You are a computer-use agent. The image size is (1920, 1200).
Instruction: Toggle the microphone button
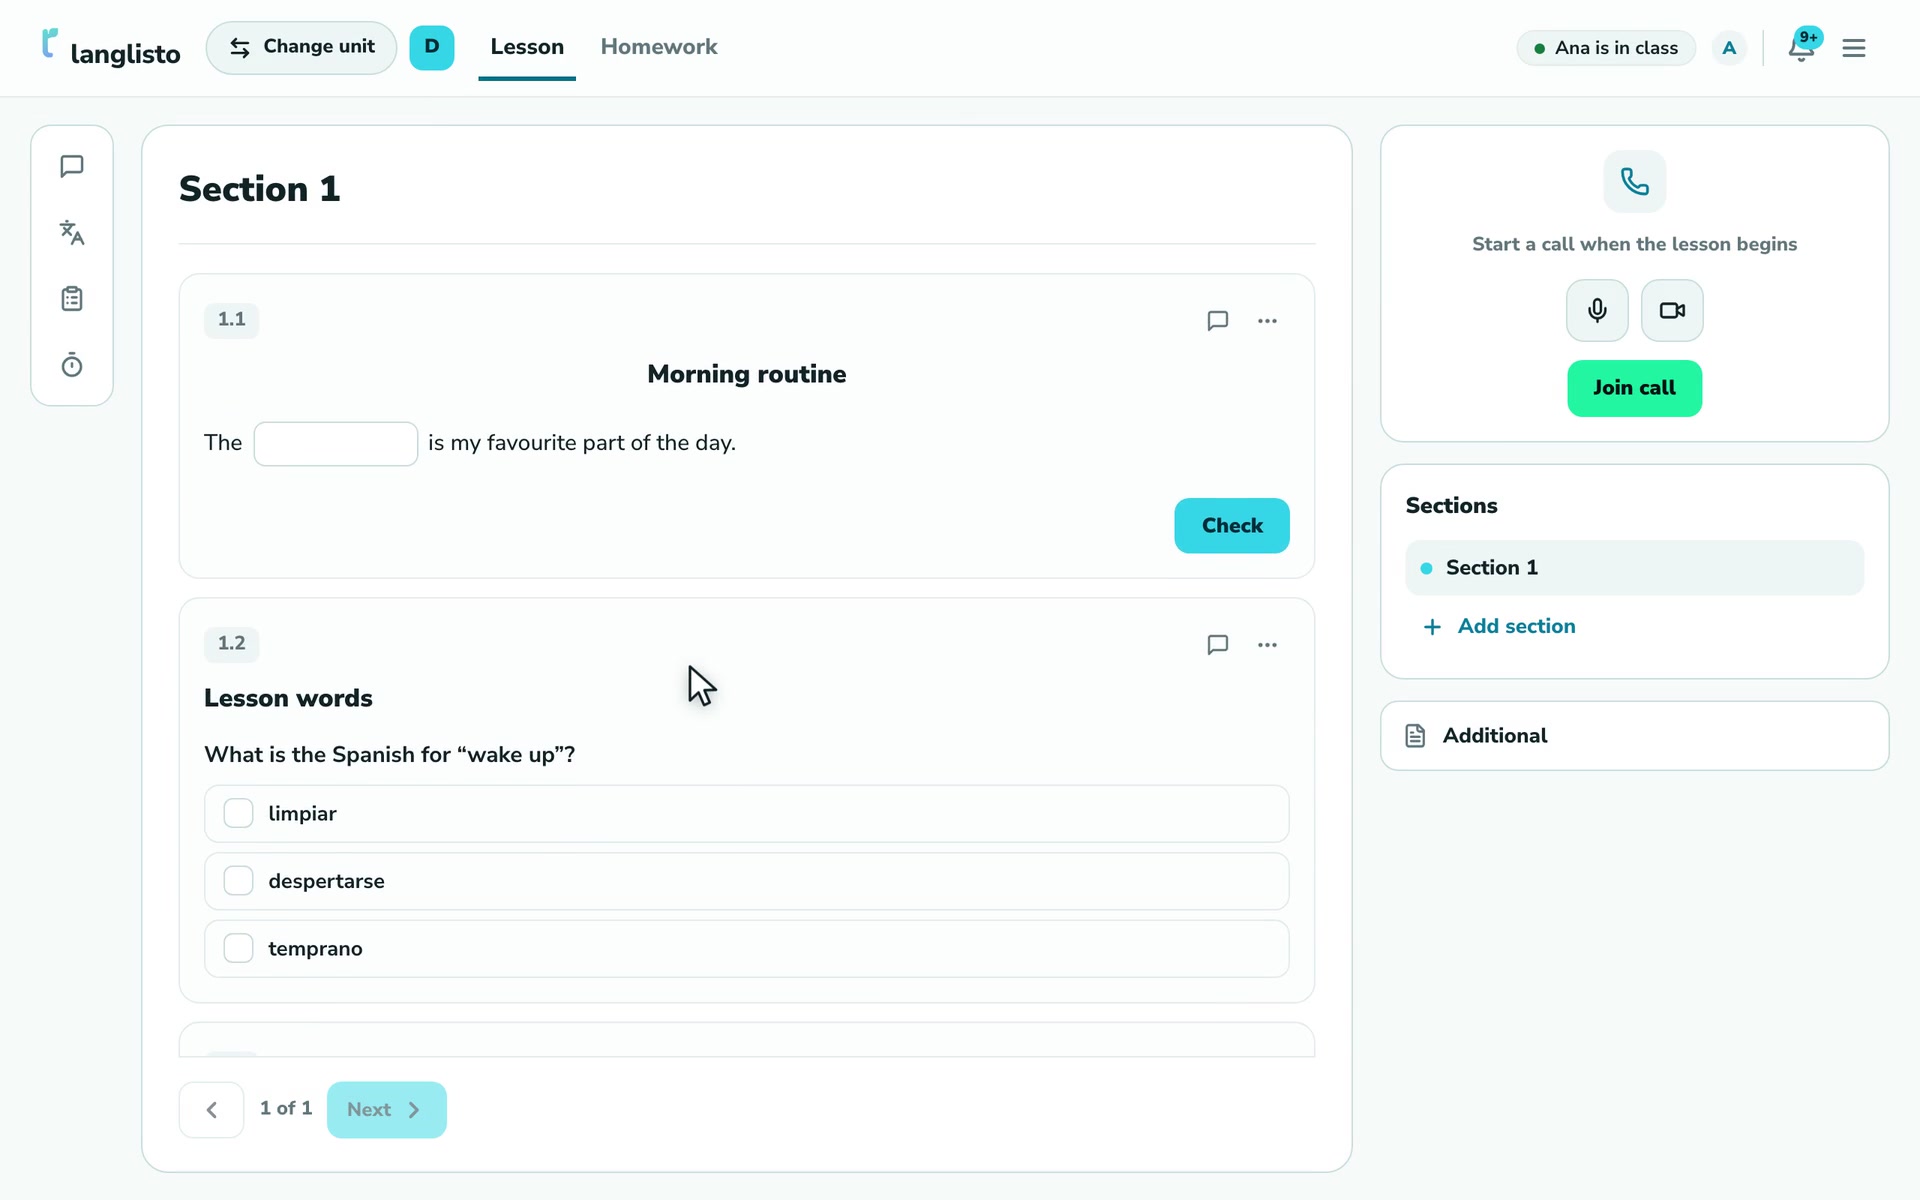coord(1597,310)
